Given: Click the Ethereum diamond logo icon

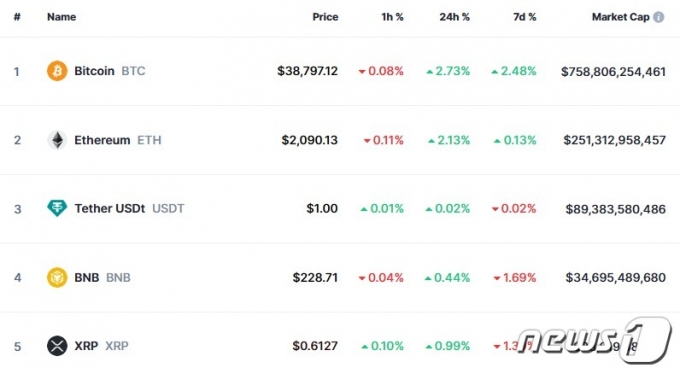Looking at the screenshot, I should click(x=57, y=140).
